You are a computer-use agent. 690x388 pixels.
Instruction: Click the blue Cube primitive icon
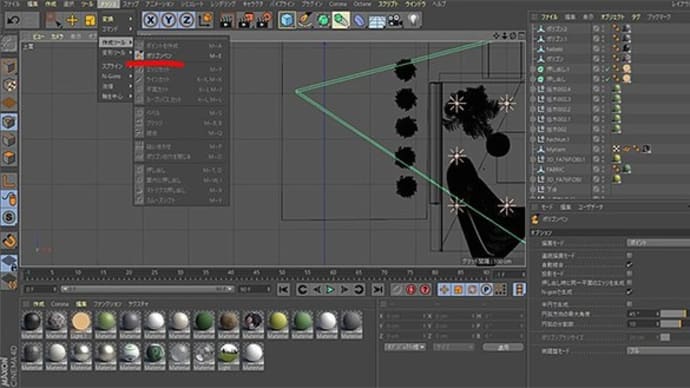tap(287, 20)
